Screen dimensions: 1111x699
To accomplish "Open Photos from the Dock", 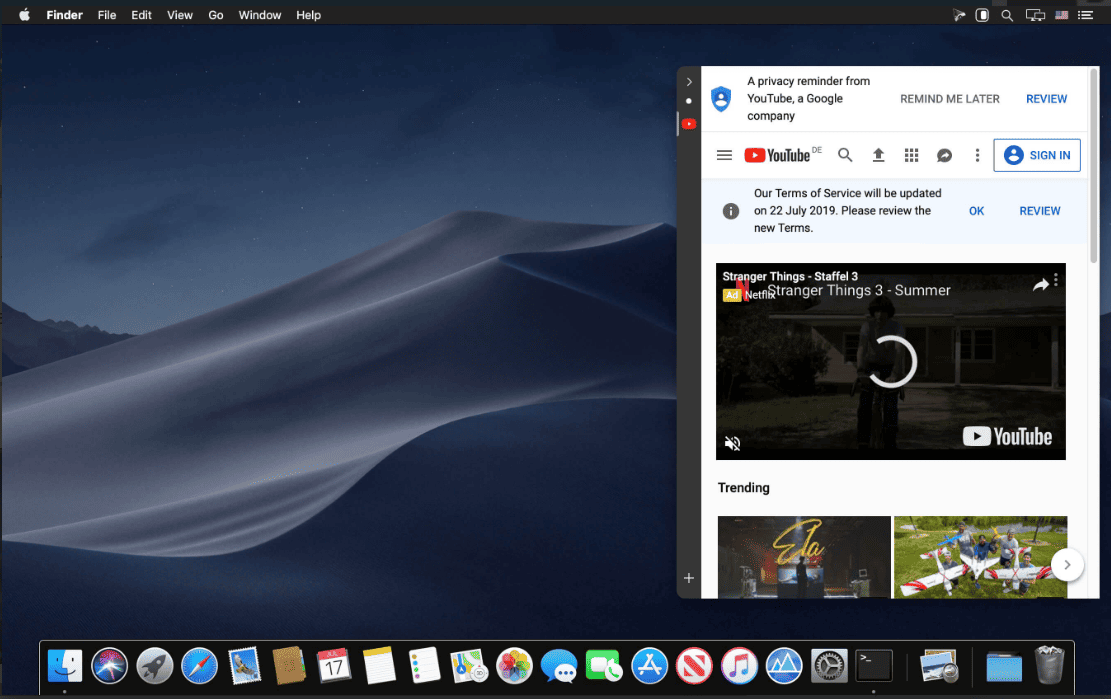I will 514,666.
